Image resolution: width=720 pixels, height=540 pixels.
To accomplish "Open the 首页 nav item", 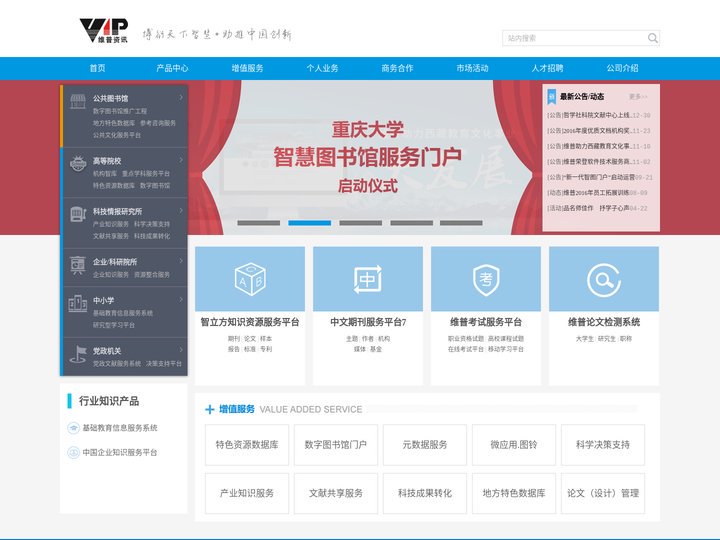I will click(97, 68).
